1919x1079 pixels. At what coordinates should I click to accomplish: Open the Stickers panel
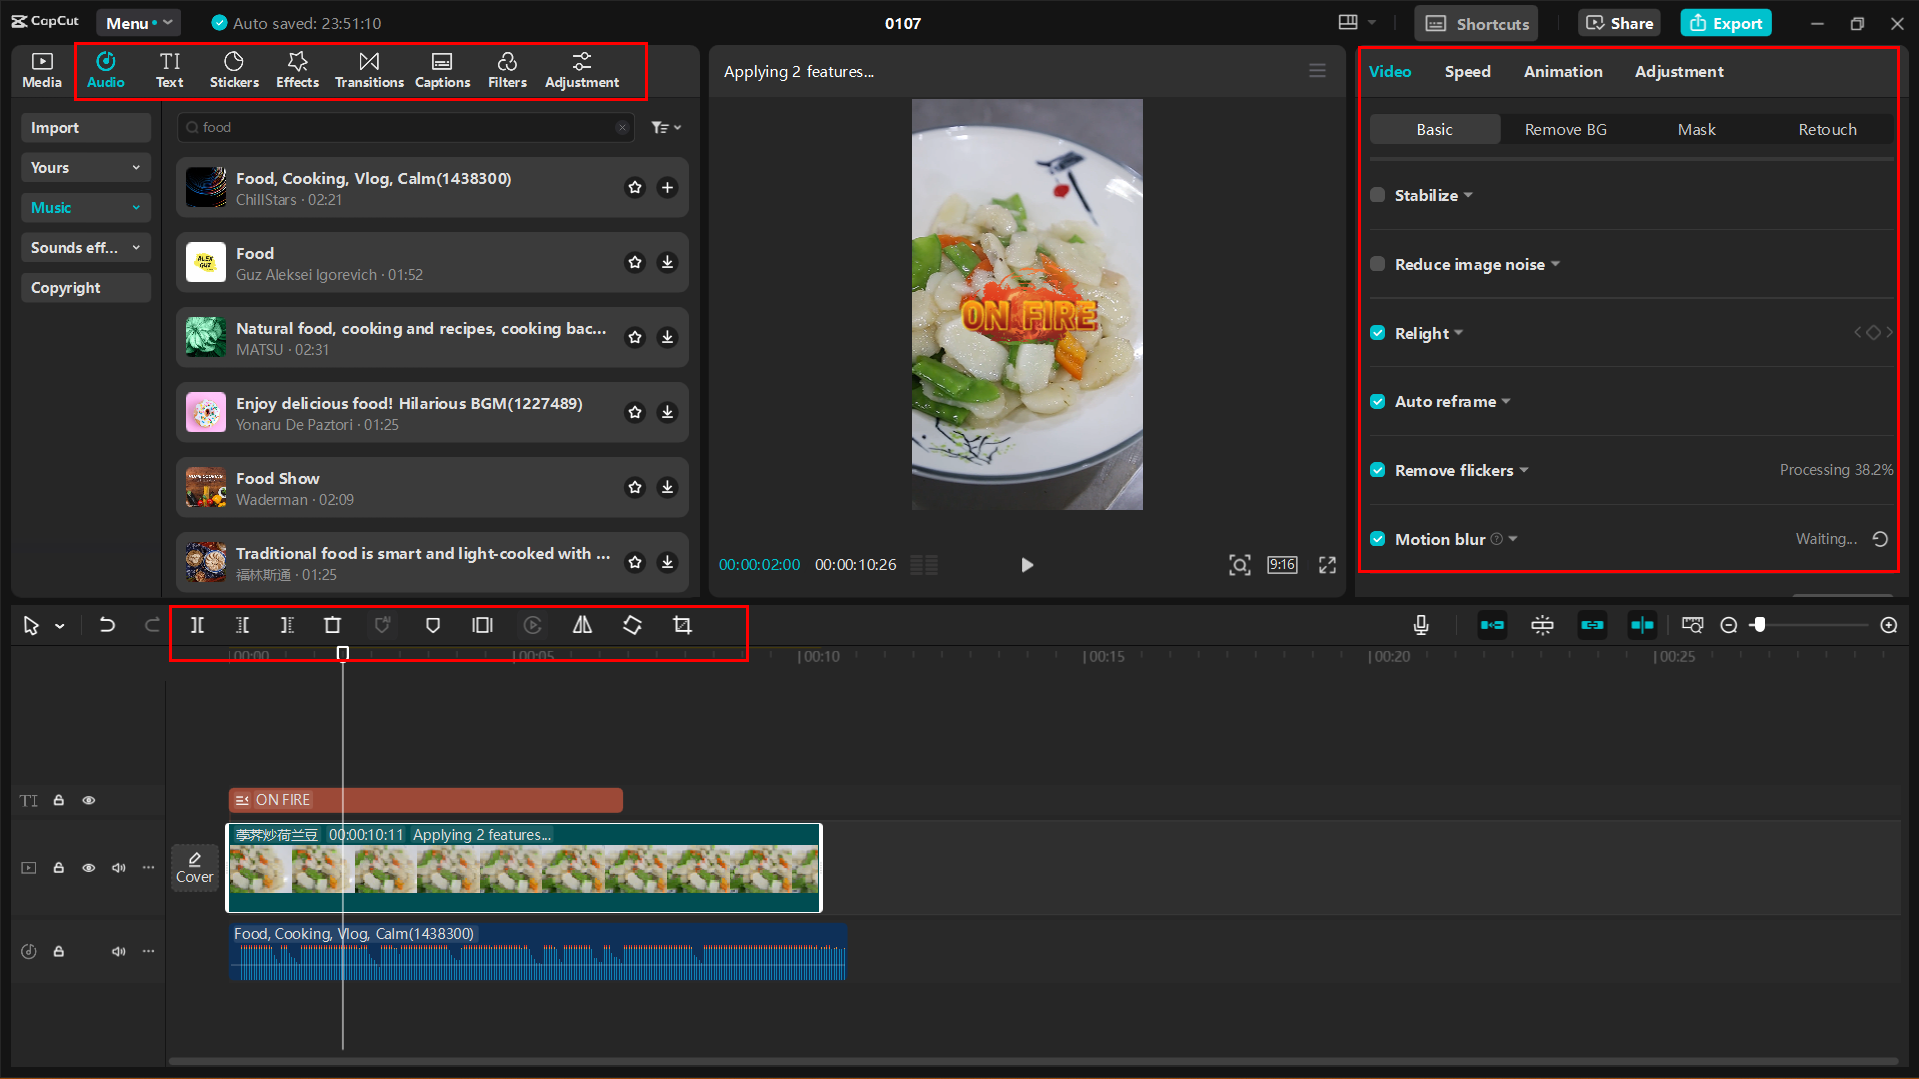[234, 69]
